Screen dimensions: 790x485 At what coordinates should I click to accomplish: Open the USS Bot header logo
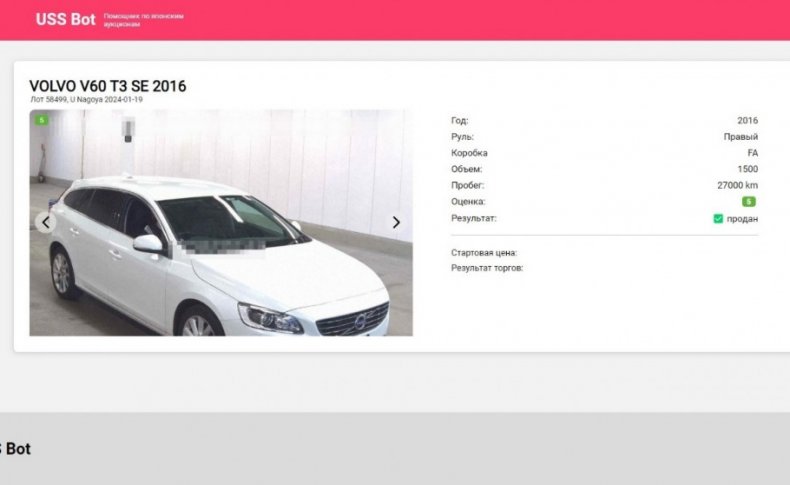tap(65, 19)
